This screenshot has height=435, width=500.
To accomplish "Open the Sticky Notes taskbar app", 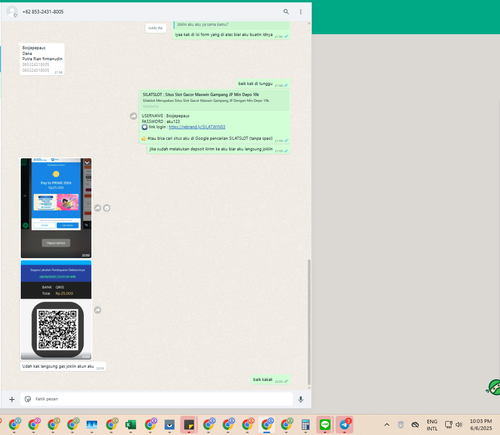I will 189,425.
